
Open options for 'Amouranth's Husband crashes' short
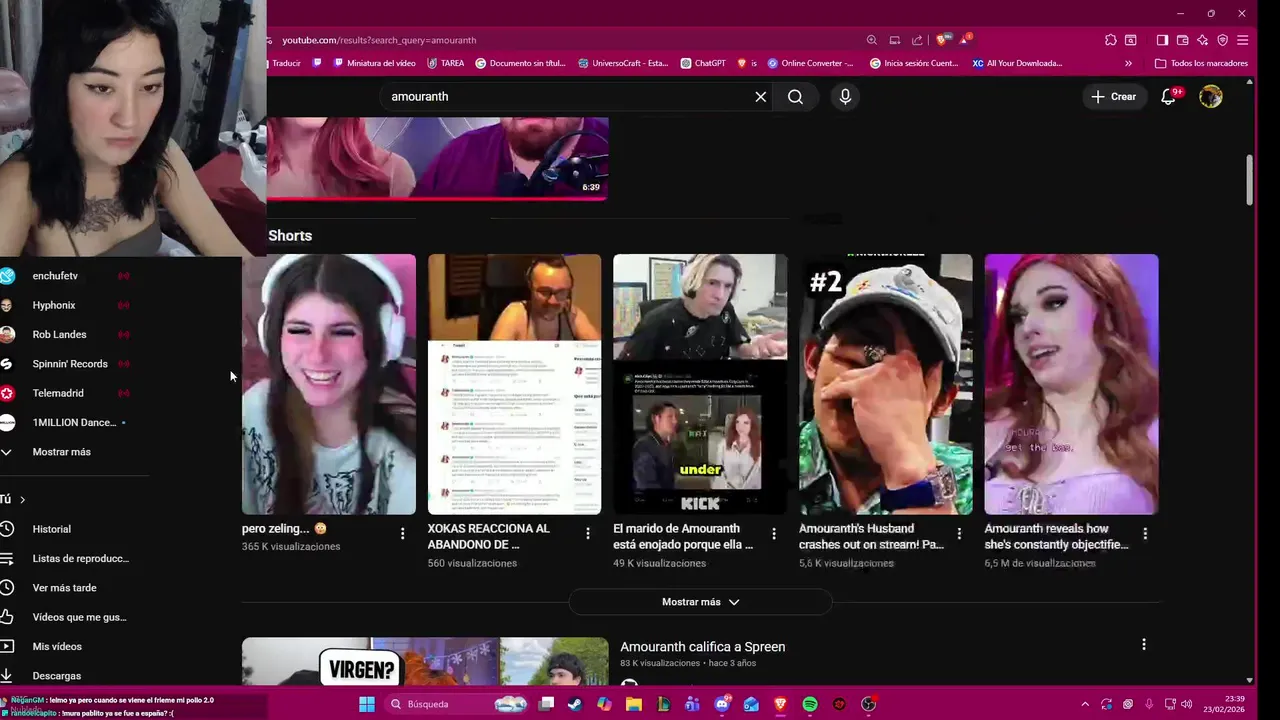[959, 534]
